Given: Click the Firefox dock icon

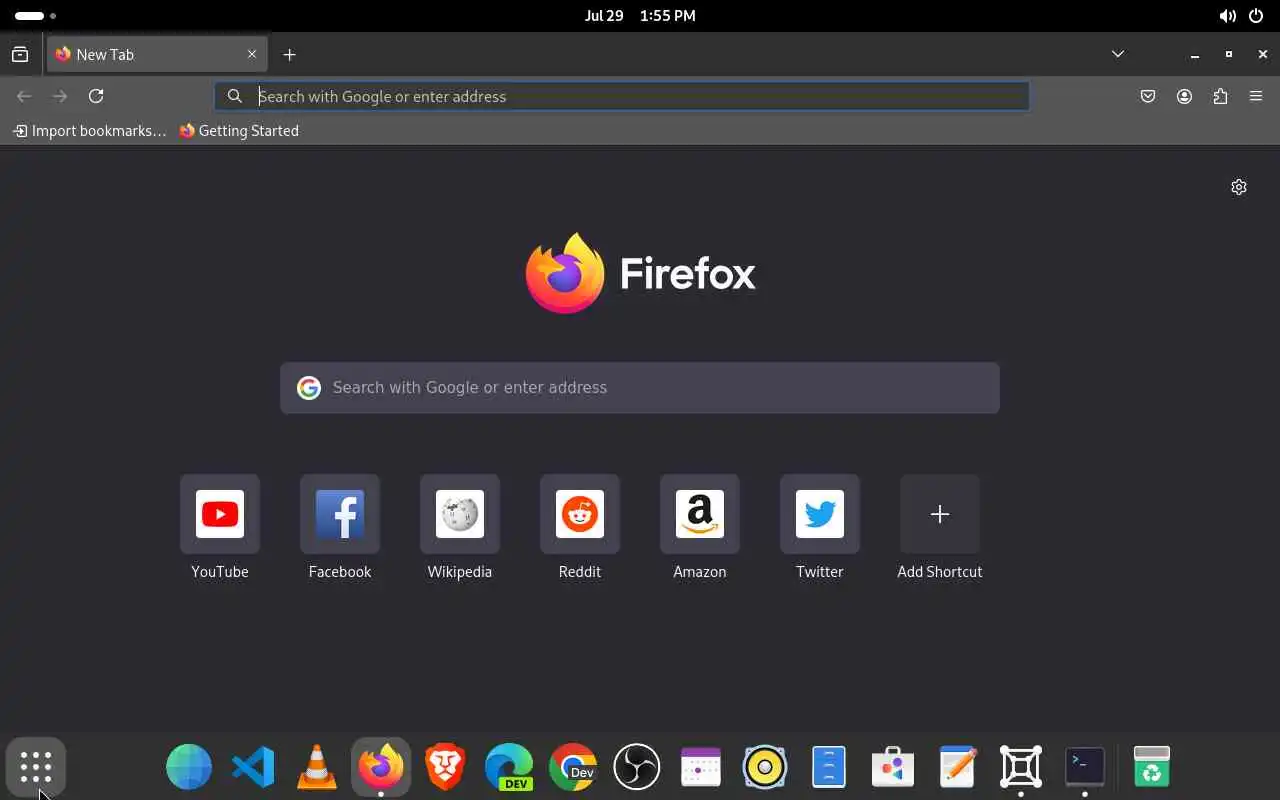Looking at the screenshot, I should click(381, 767).
